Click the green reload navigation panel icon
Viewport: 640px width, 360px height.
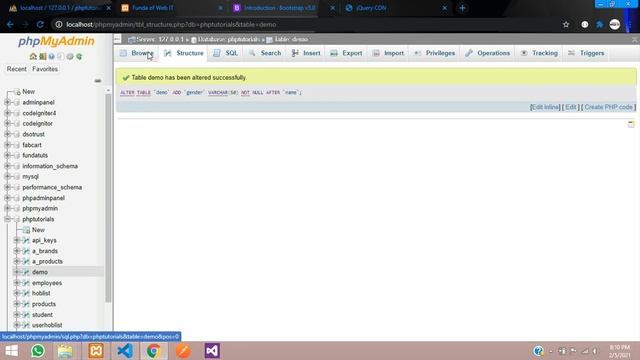79,56
